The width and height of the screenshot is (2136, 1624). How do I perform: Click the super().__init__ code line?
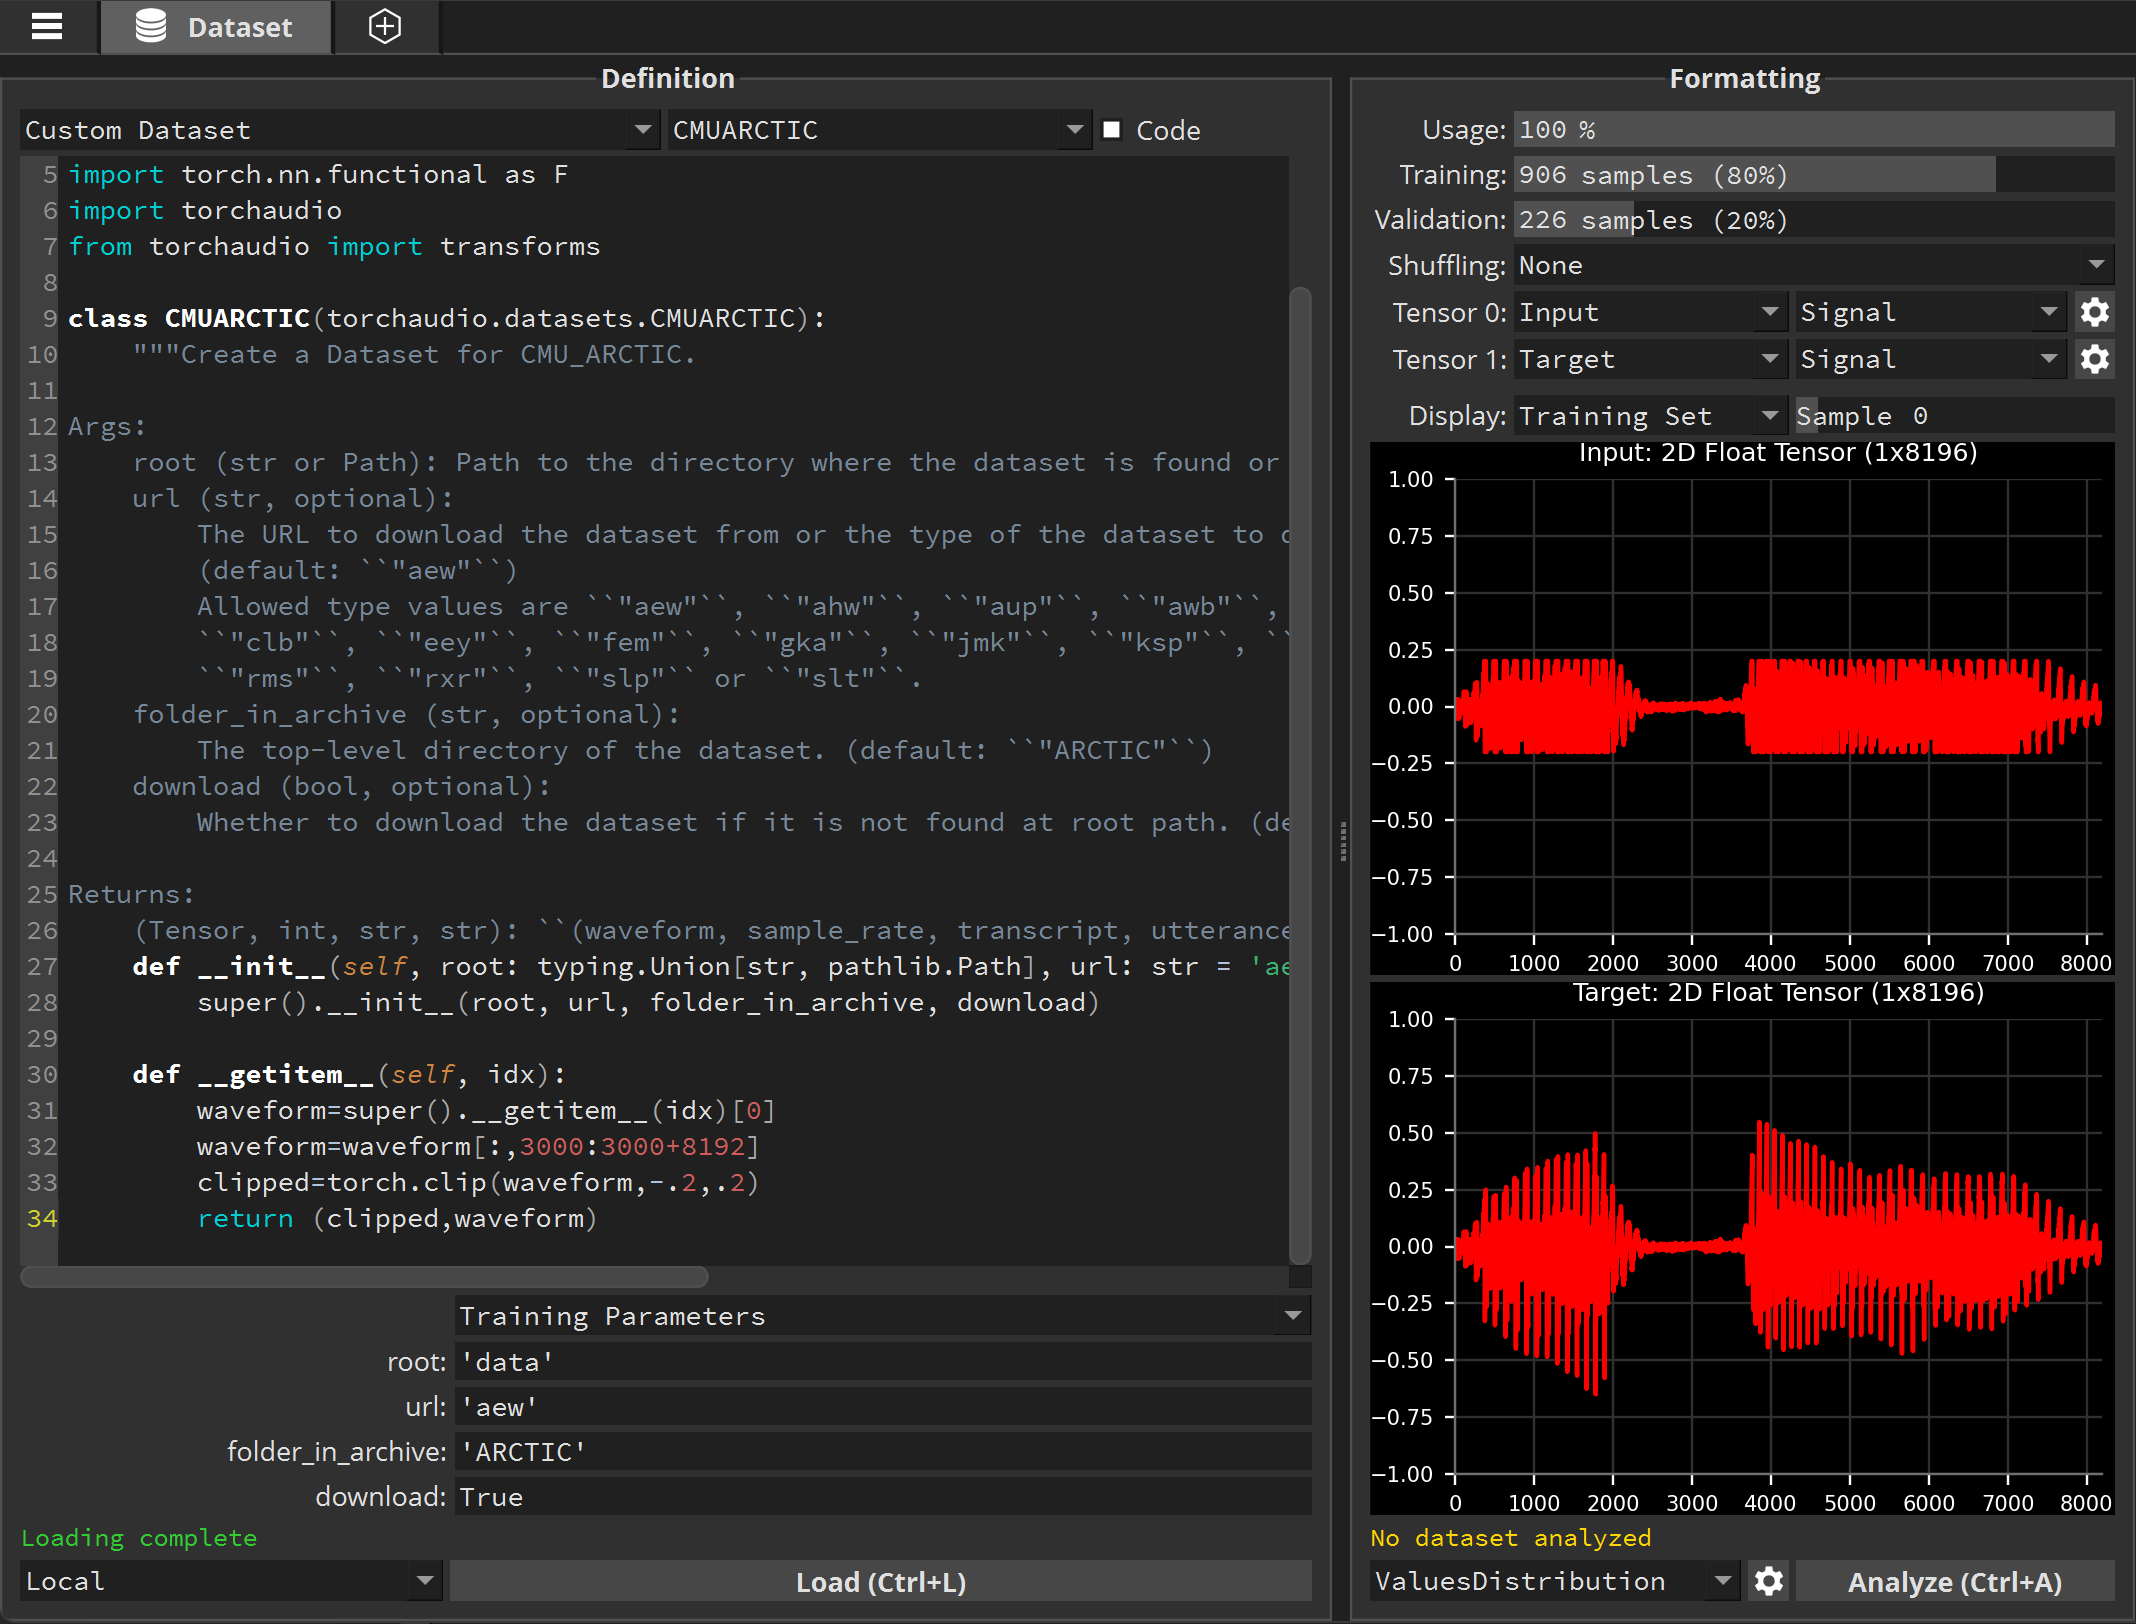pyautogui.click(x=648, y=1003)
